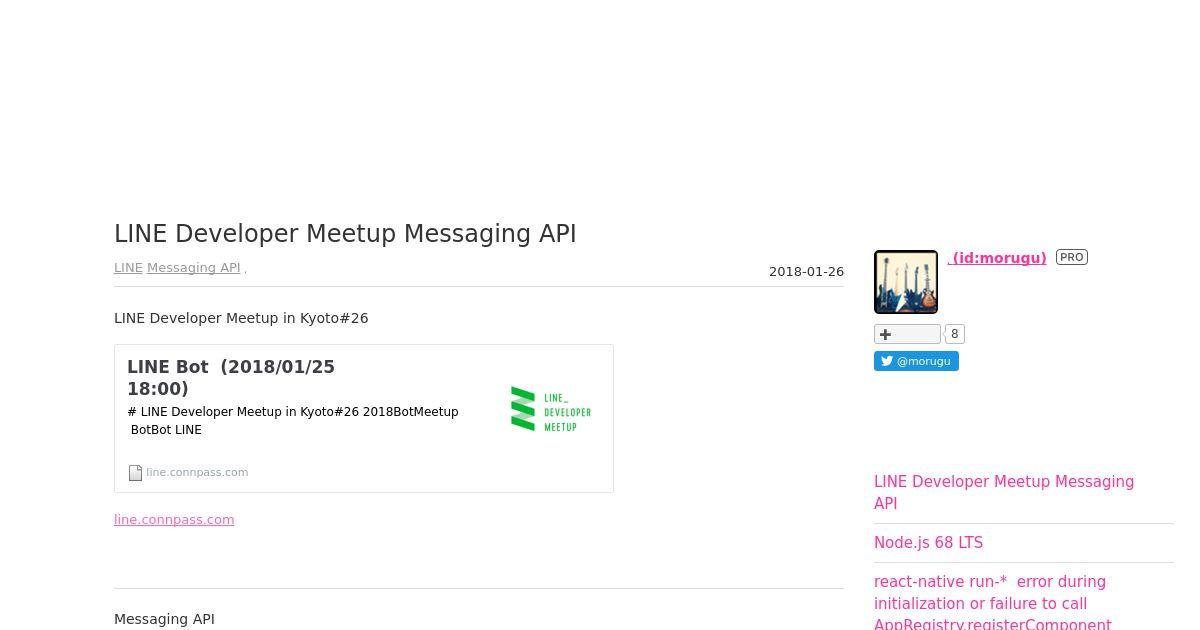Open the LINE Bot event card title
This screenshot has height=630, width=1200.
click(231, 378)
